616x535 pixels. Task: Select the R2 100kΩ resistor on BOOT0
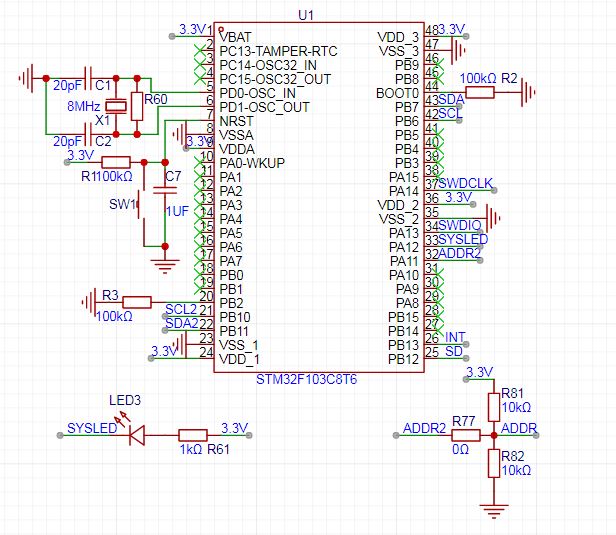pyautogui.click(x=479, y=92)
